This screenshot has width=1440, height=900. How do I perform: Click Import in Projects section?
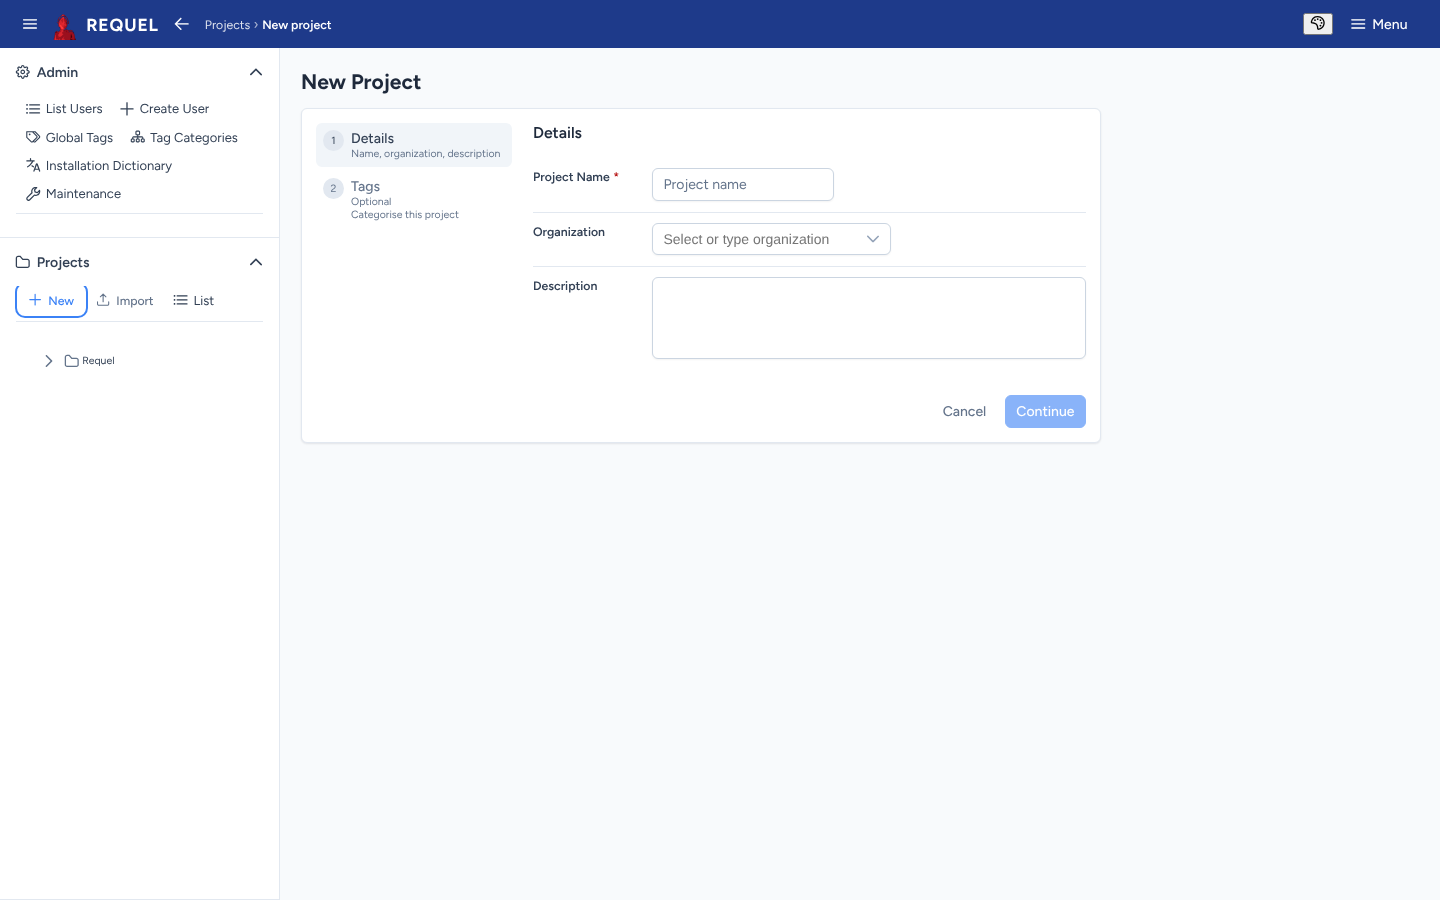125,301
